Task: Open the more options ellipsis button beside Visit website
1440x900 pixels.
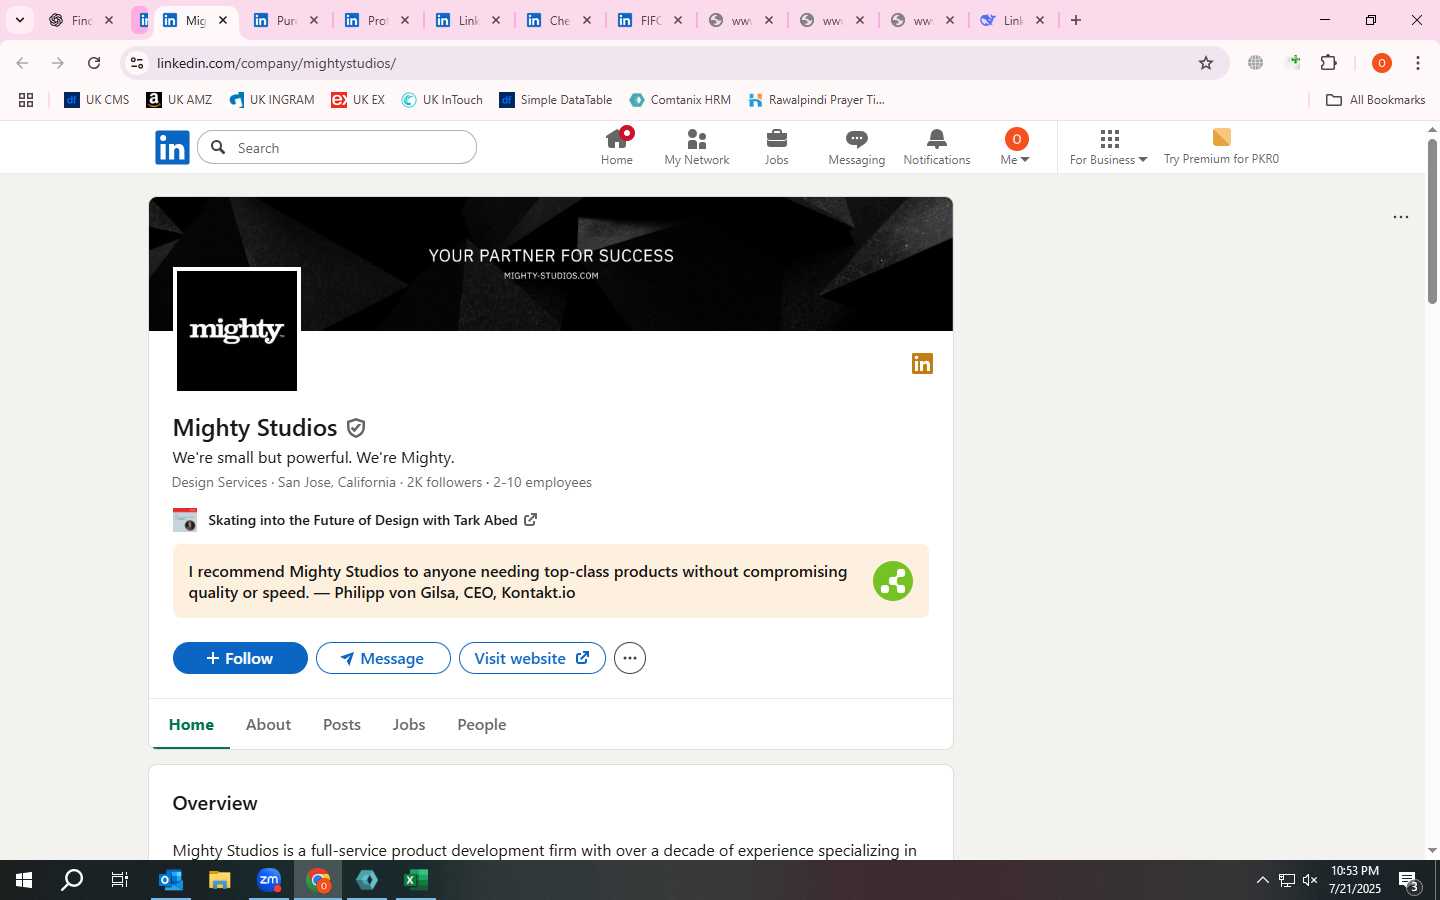Action: click(630, 658)
